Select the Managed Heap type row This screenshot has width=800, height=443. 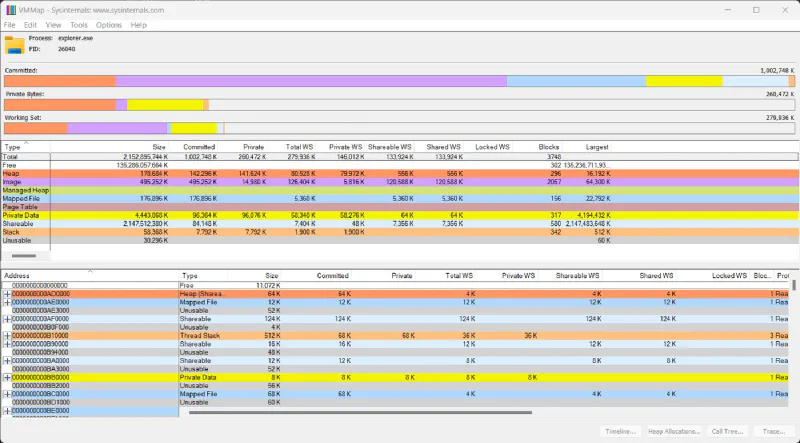399,190
